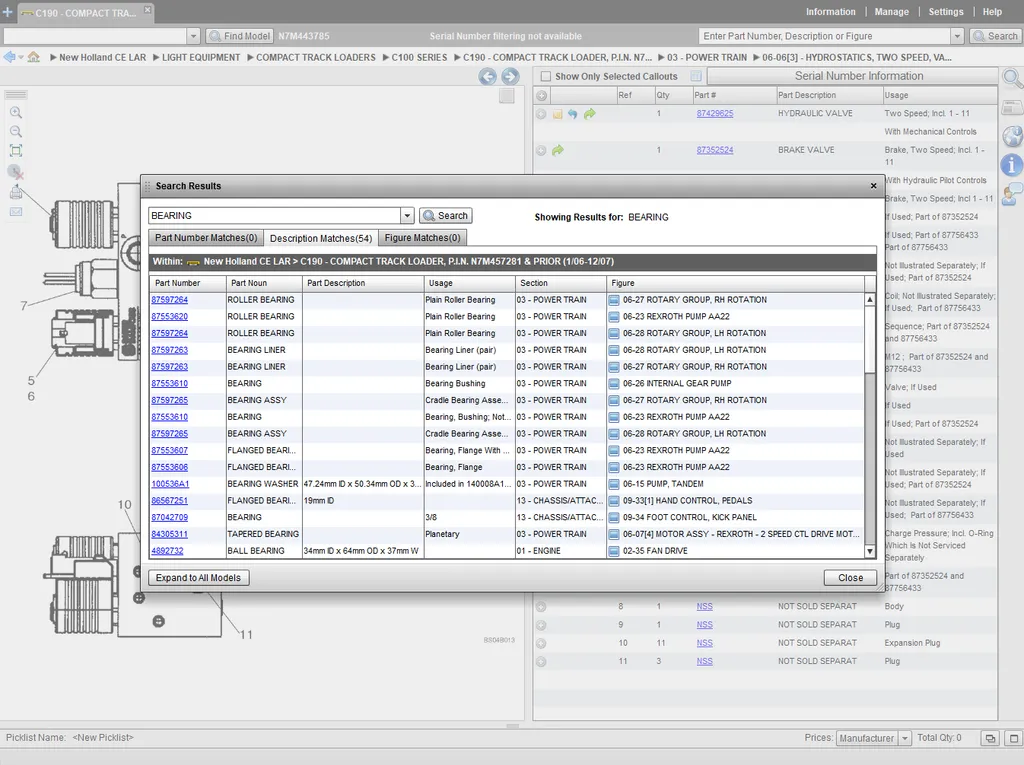Open a new tab with the plus icon

coord(8,12)
